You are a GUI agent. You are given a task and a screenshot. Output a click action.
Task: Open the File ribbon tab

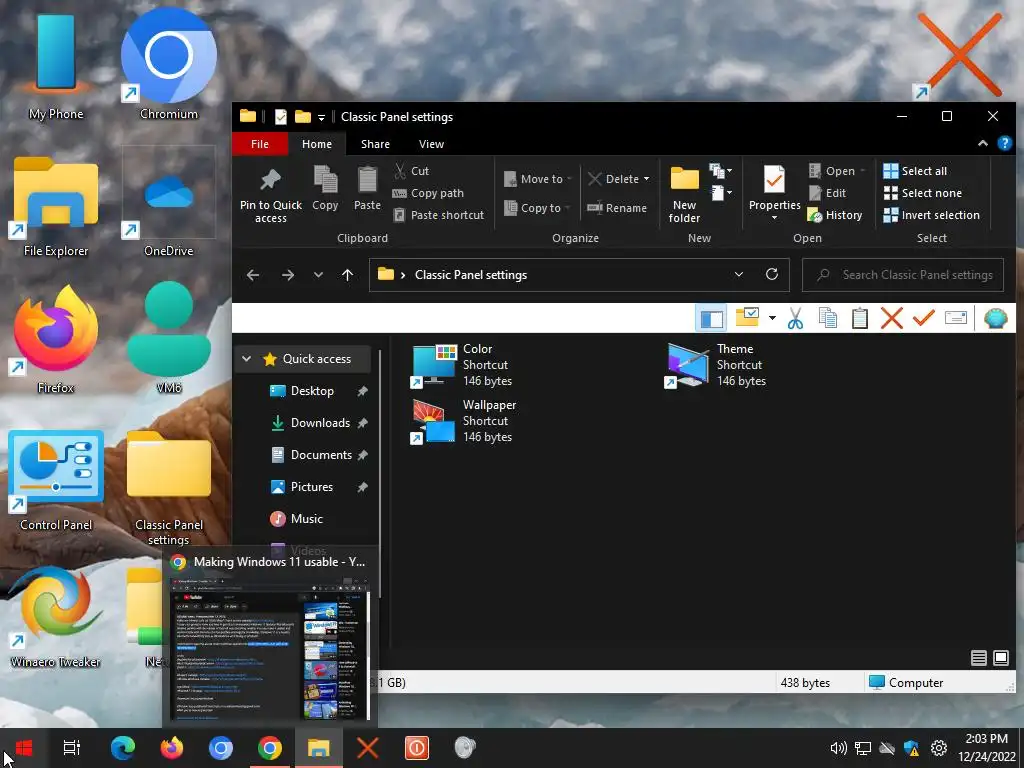pos(260,144)
